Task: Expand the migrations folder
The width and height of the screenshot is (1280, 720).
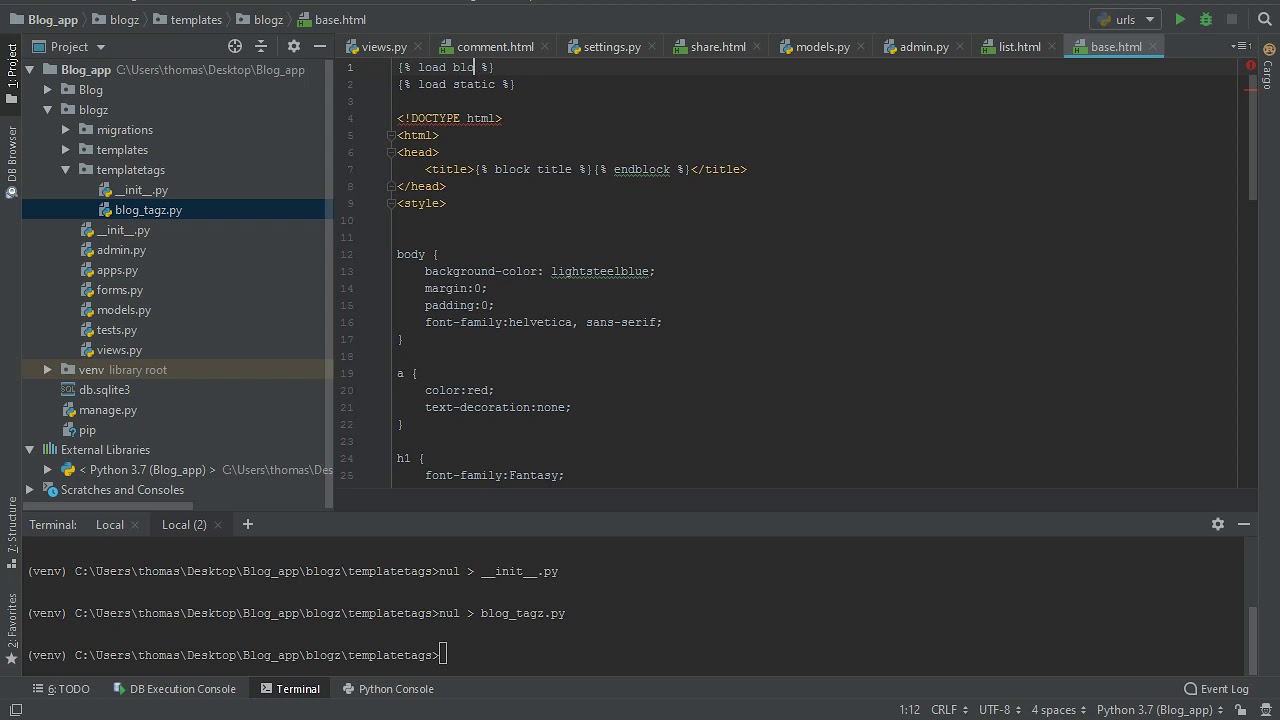Action: tap(66, 130)
